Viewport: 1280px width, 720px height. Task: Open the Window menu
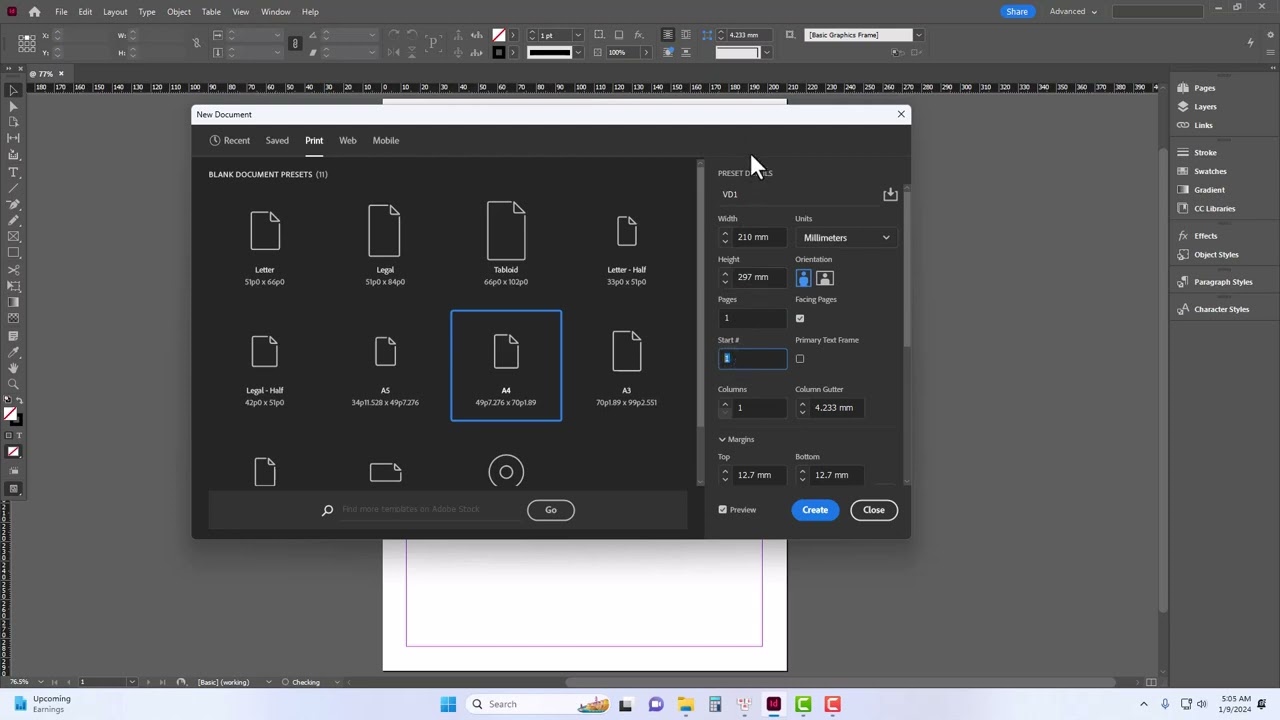(x=275, y=12)
